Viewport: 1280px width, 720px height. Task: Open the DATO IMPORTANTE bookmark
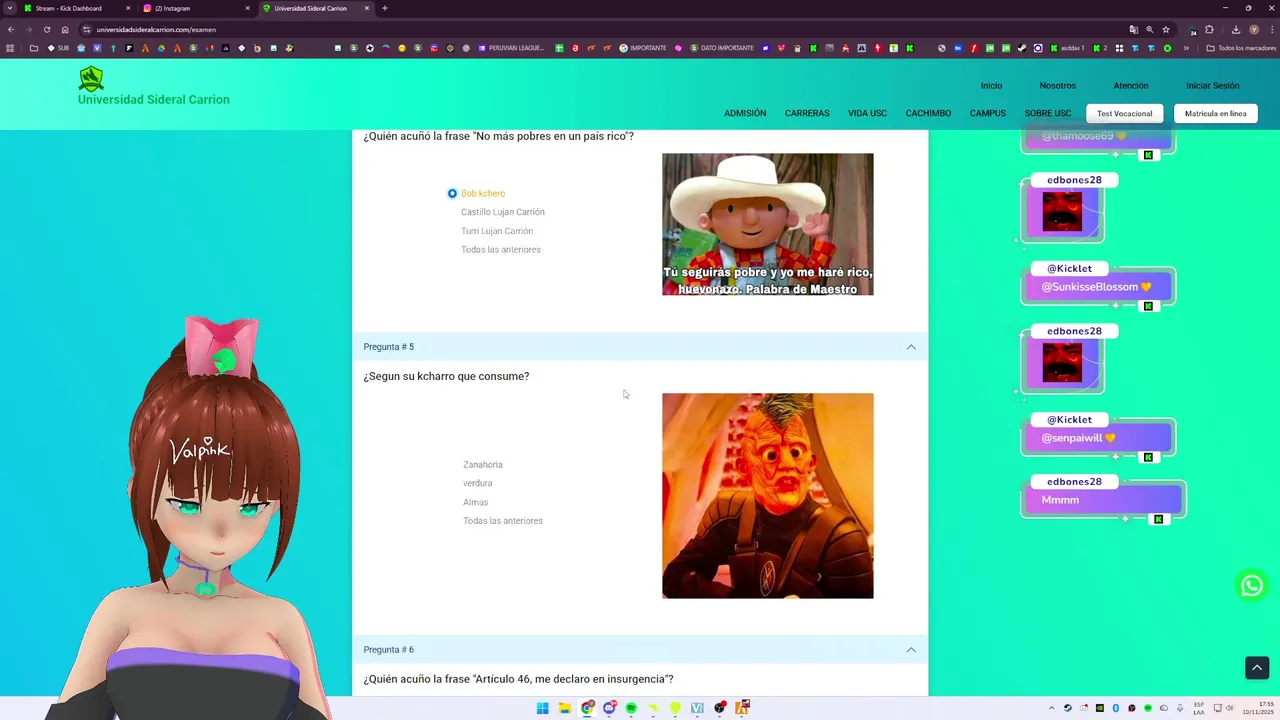(722, 48)
